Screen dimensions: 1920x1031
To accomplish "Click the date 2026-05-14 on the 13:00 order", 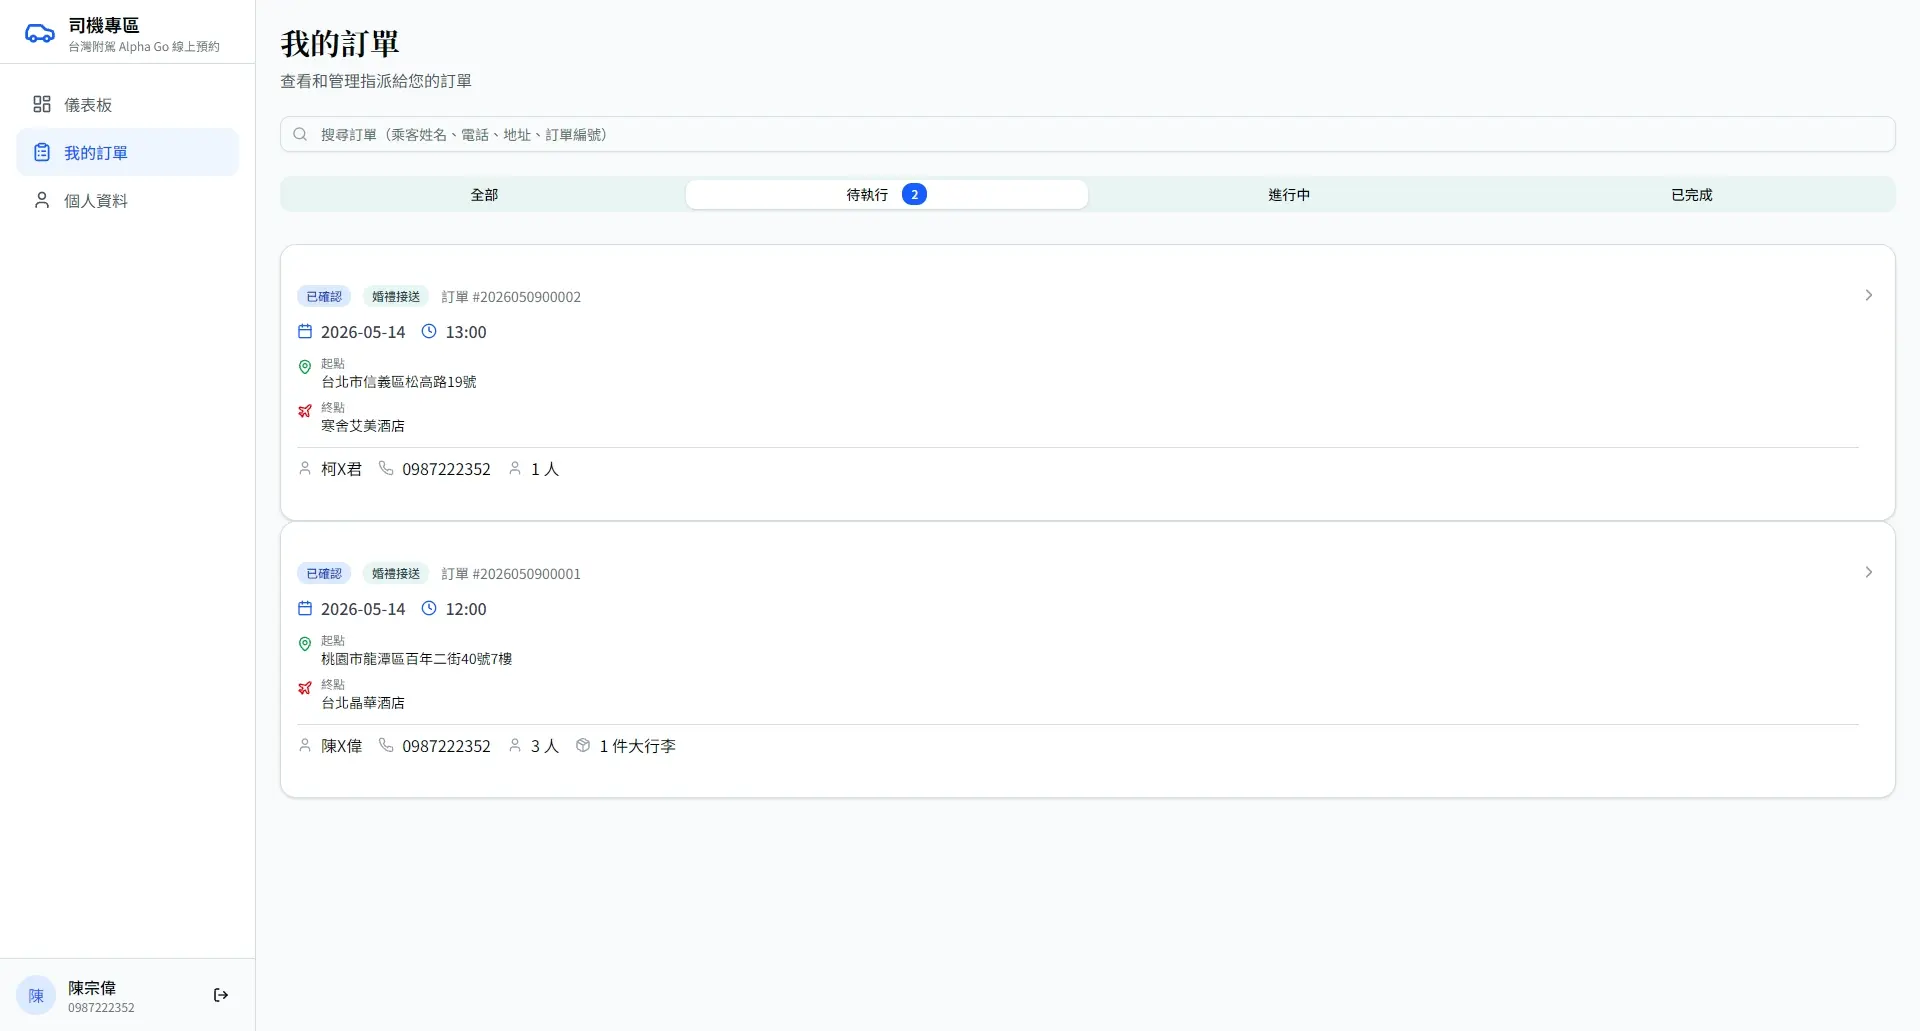I will (363, 332).
